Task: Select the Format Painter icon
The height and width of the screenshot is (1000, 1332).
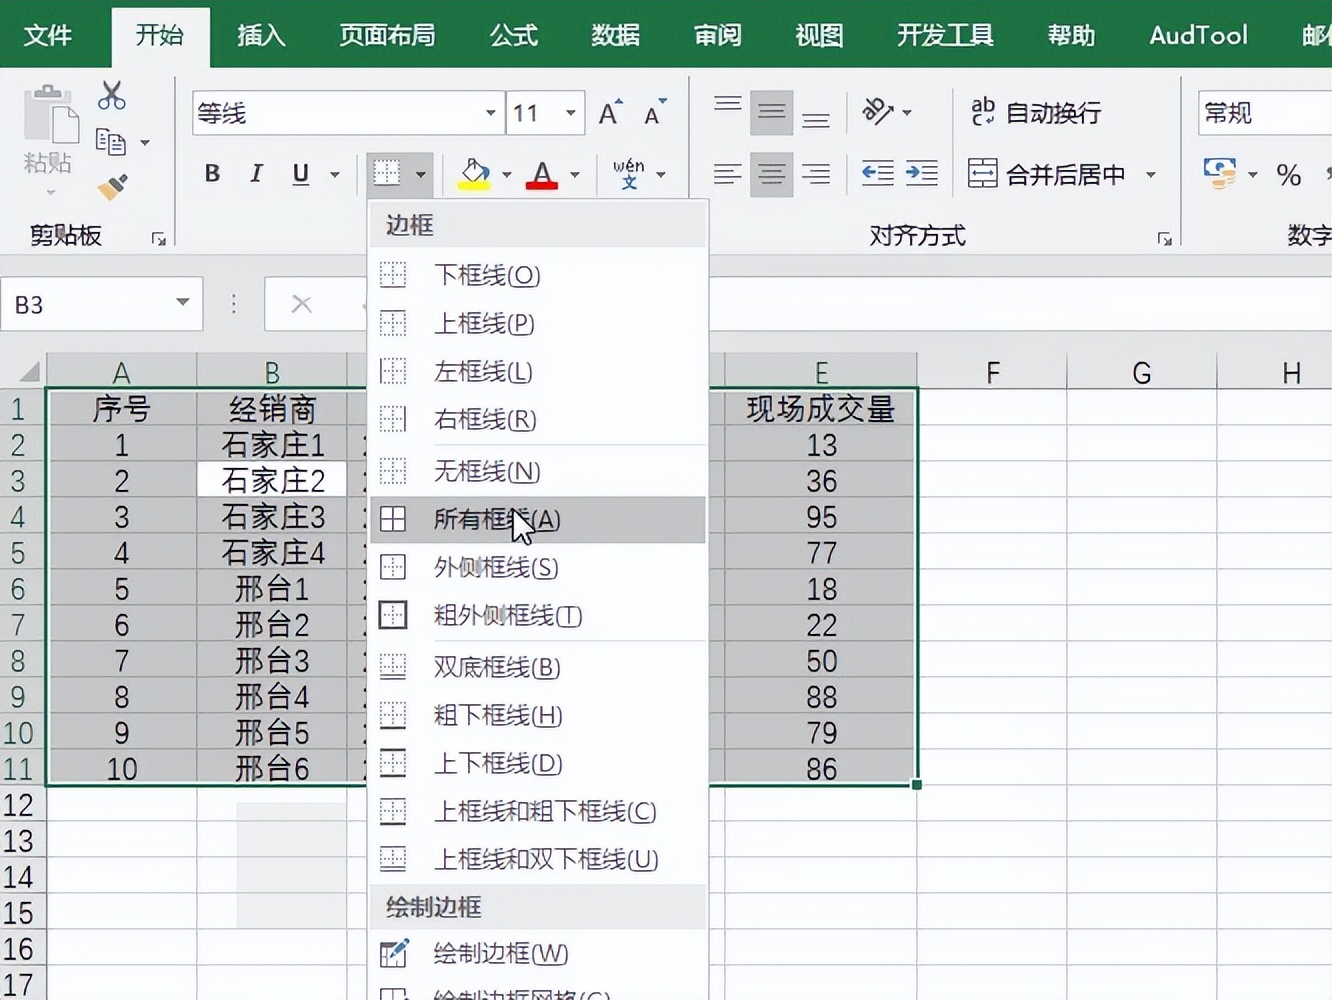Action: pyautogui.click(x=112, y=187)
